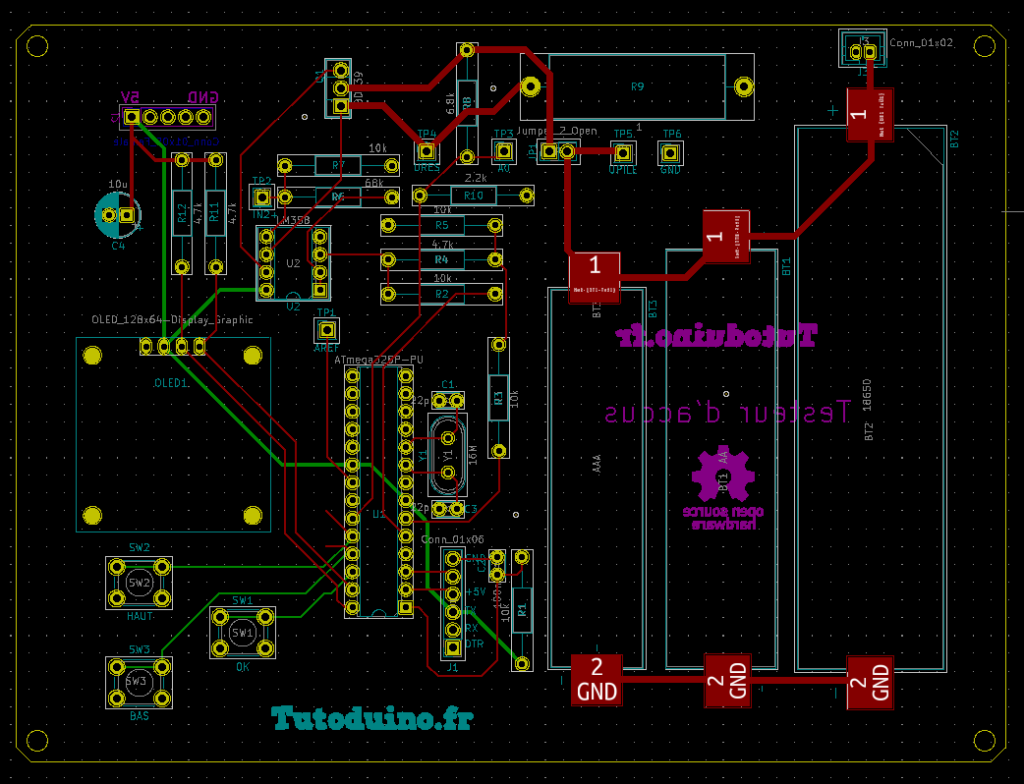Select the TP4 test point pad
This screenshot has width=1024, height=784.
tap(426, 152)
